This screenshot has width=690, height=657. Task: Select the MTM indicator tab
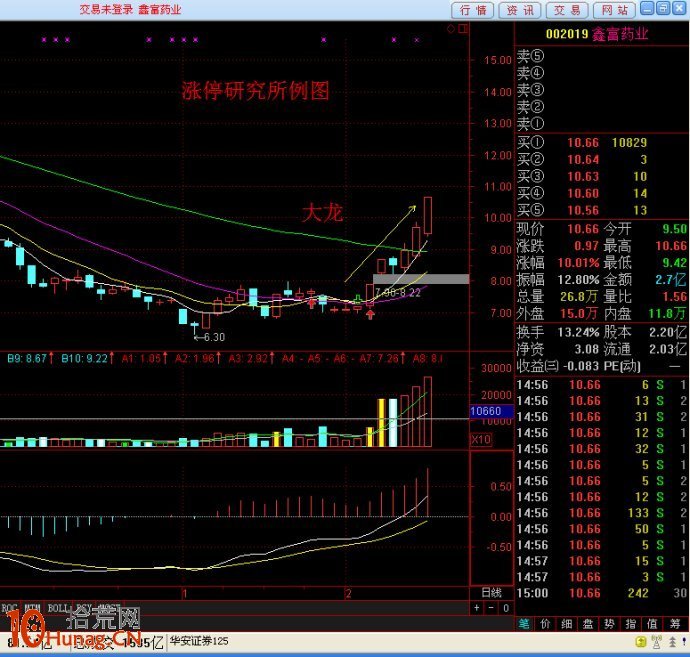pos(32,608)
